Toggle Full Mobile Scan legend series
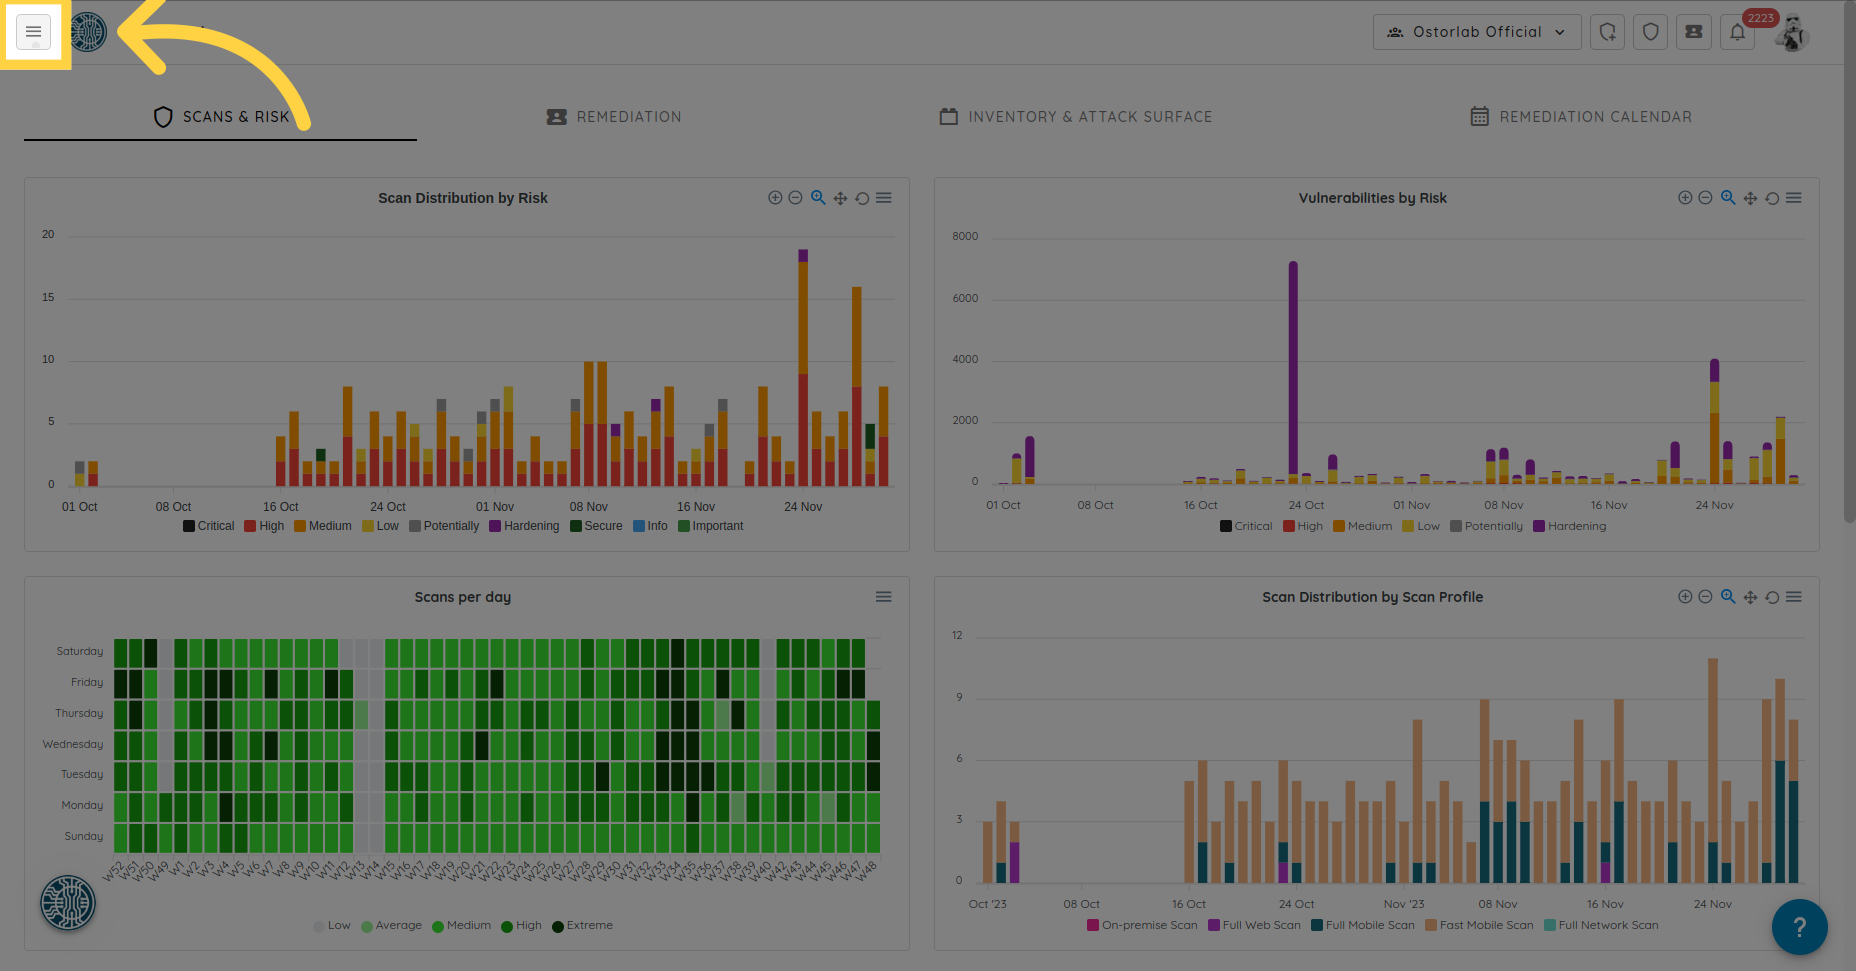 coord(1362,925)
